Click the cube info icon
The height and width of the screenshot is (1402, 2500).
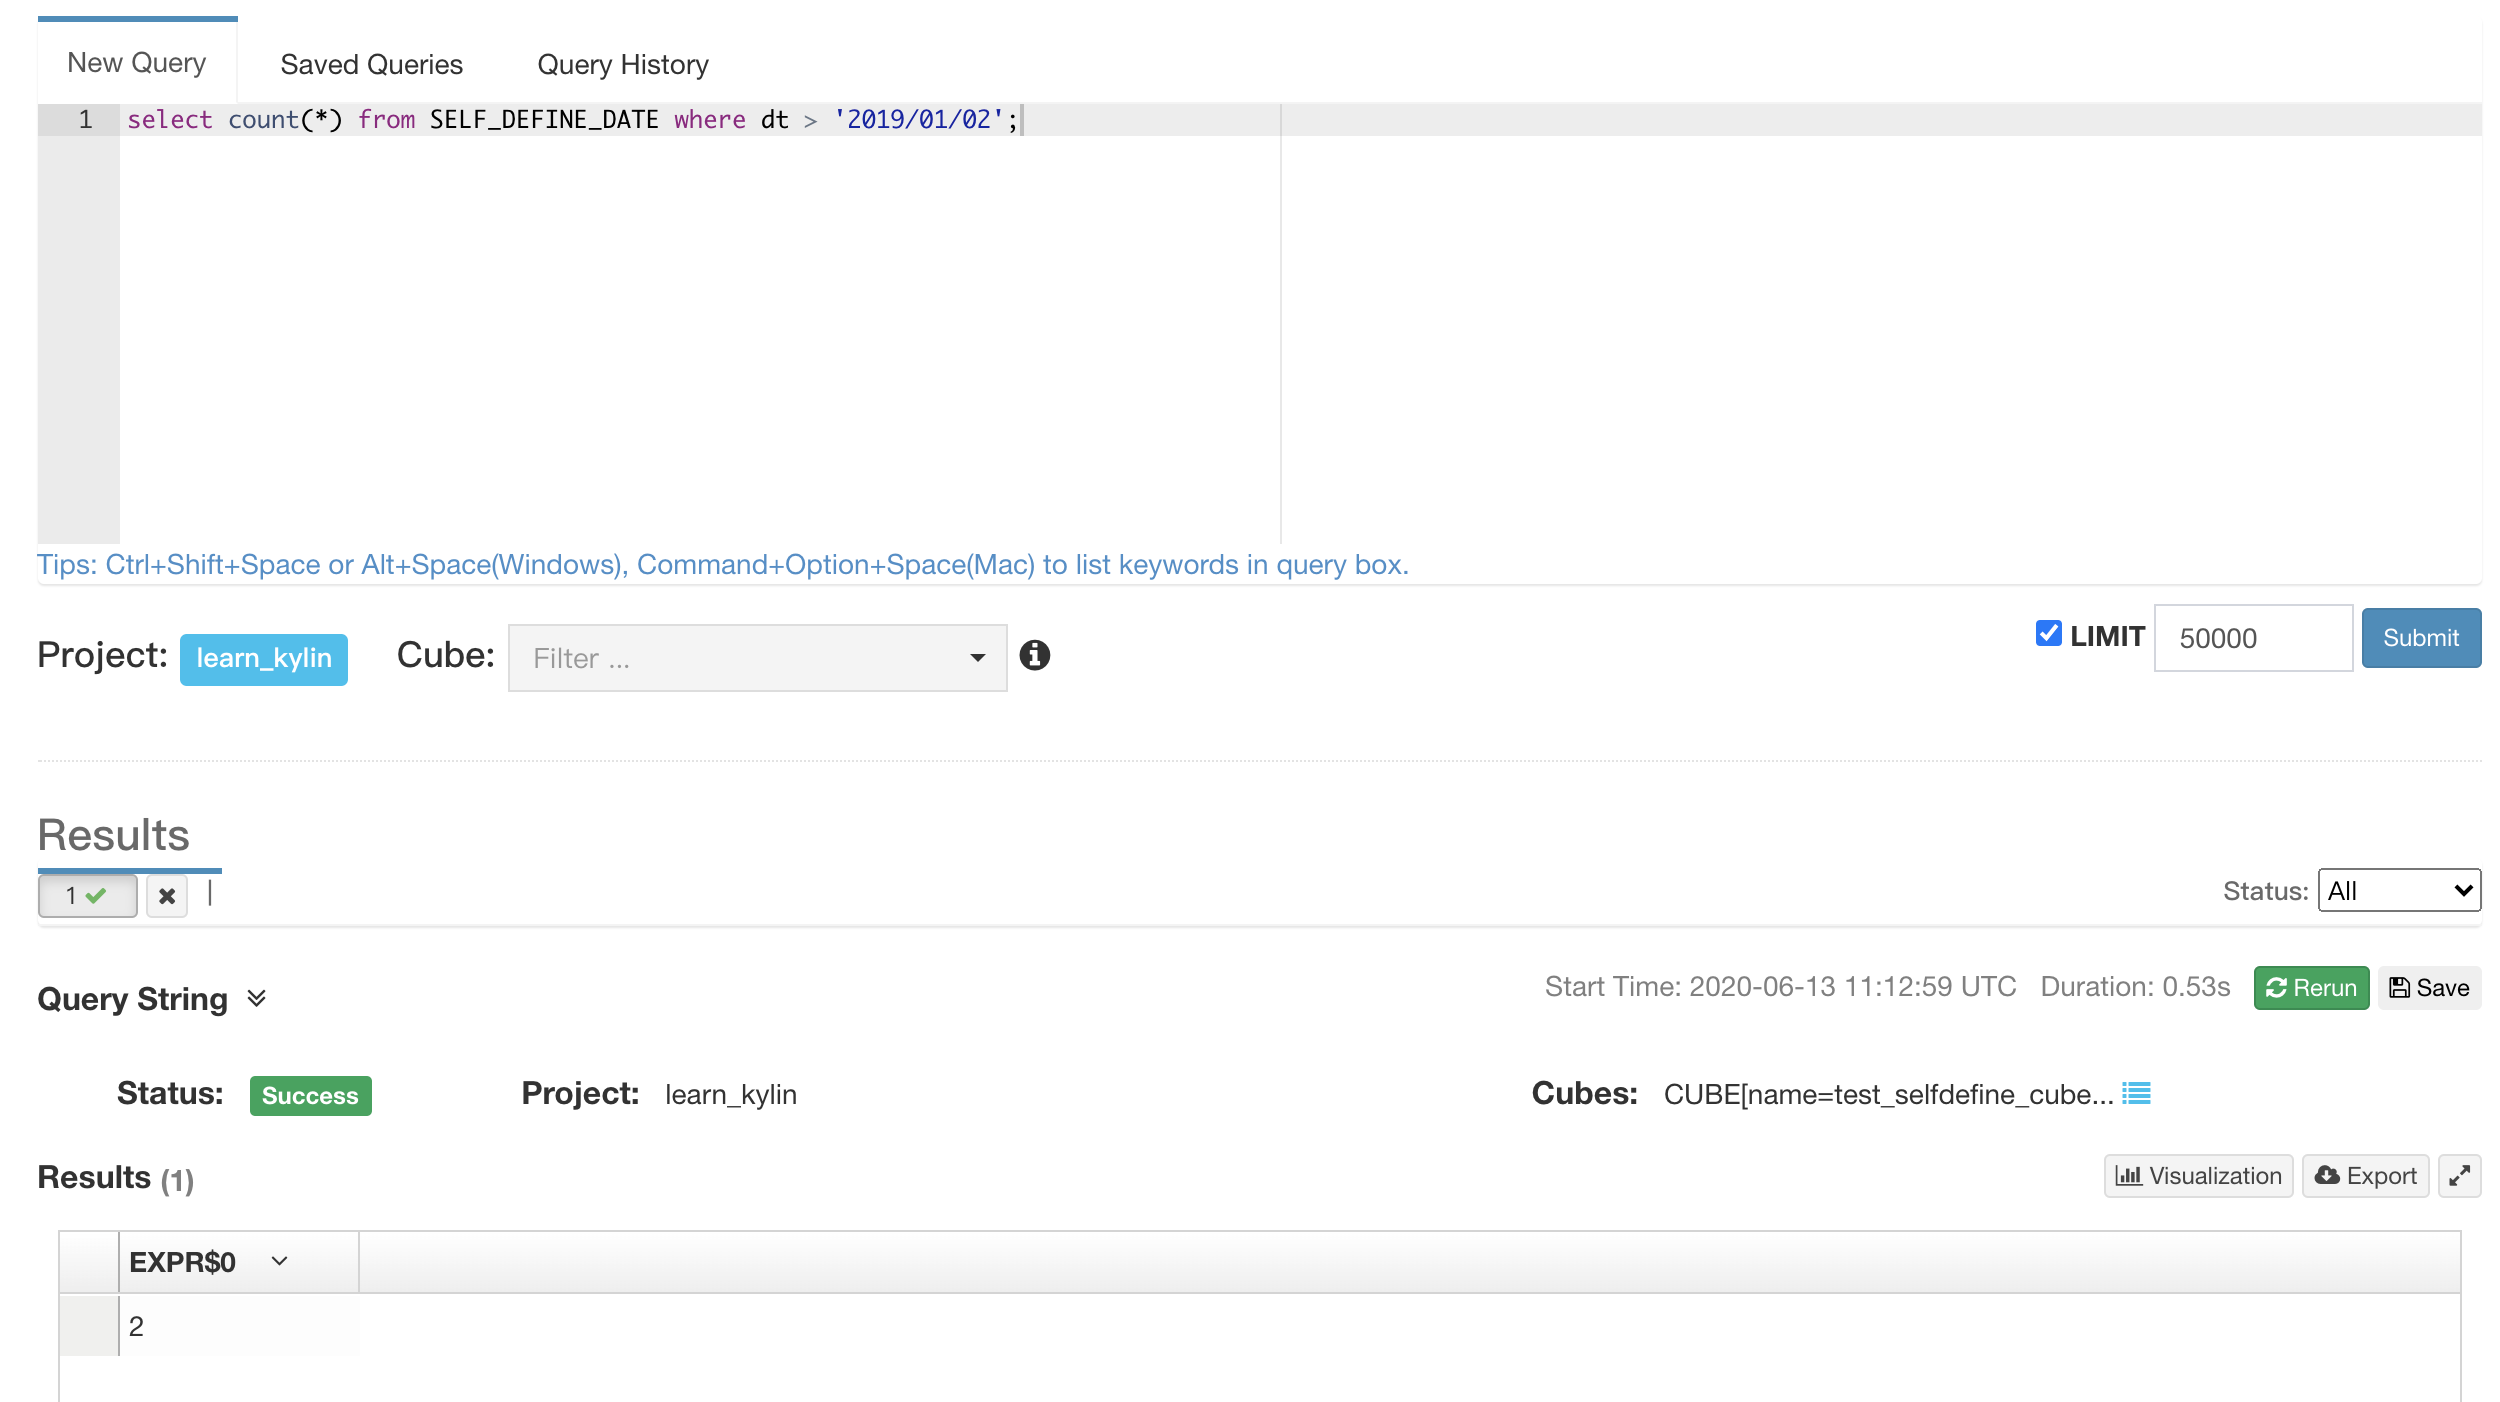[x=1034, y=655]
